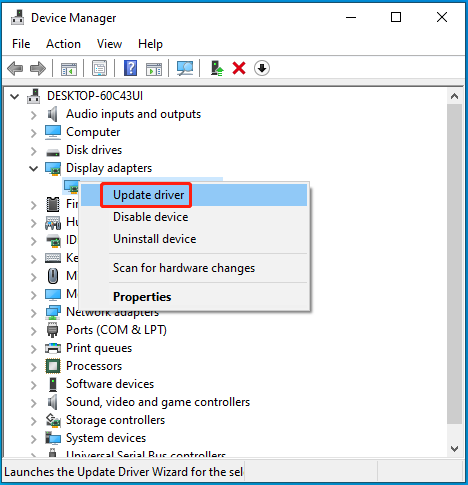This screenshot has height=485, width=468.
Task: Click the blue Help question mark icon
Action: pos(130,68)
